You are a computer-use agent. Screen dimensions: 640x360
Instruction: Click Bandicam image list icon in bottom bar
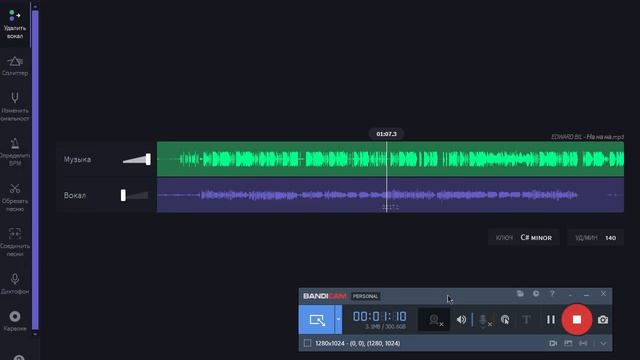pos(568,343)
